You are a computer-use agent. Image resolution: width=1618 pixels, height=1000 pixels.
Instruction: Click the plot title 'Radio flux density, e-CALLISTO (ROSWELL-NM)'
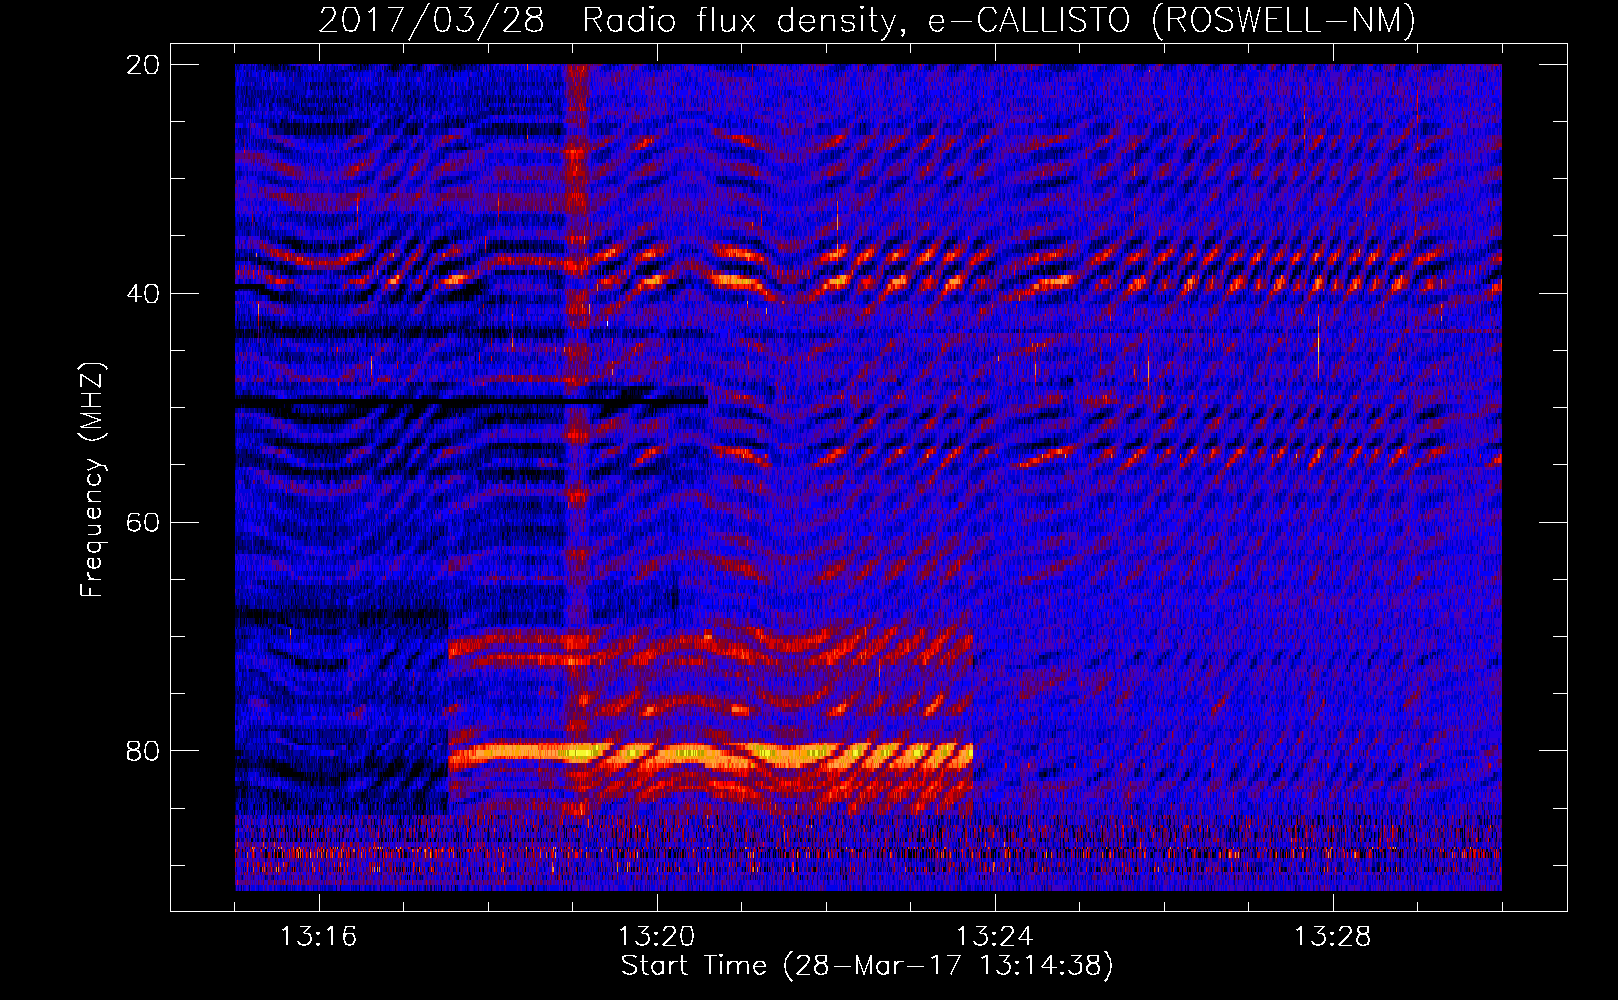[x=999, y=20]
